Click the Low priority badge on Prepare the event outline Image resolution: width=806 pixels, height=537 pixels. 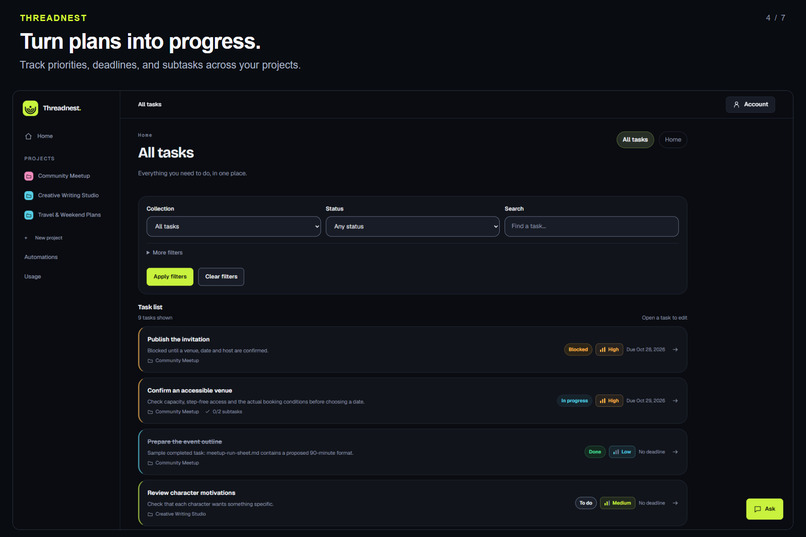pos(622,452)
